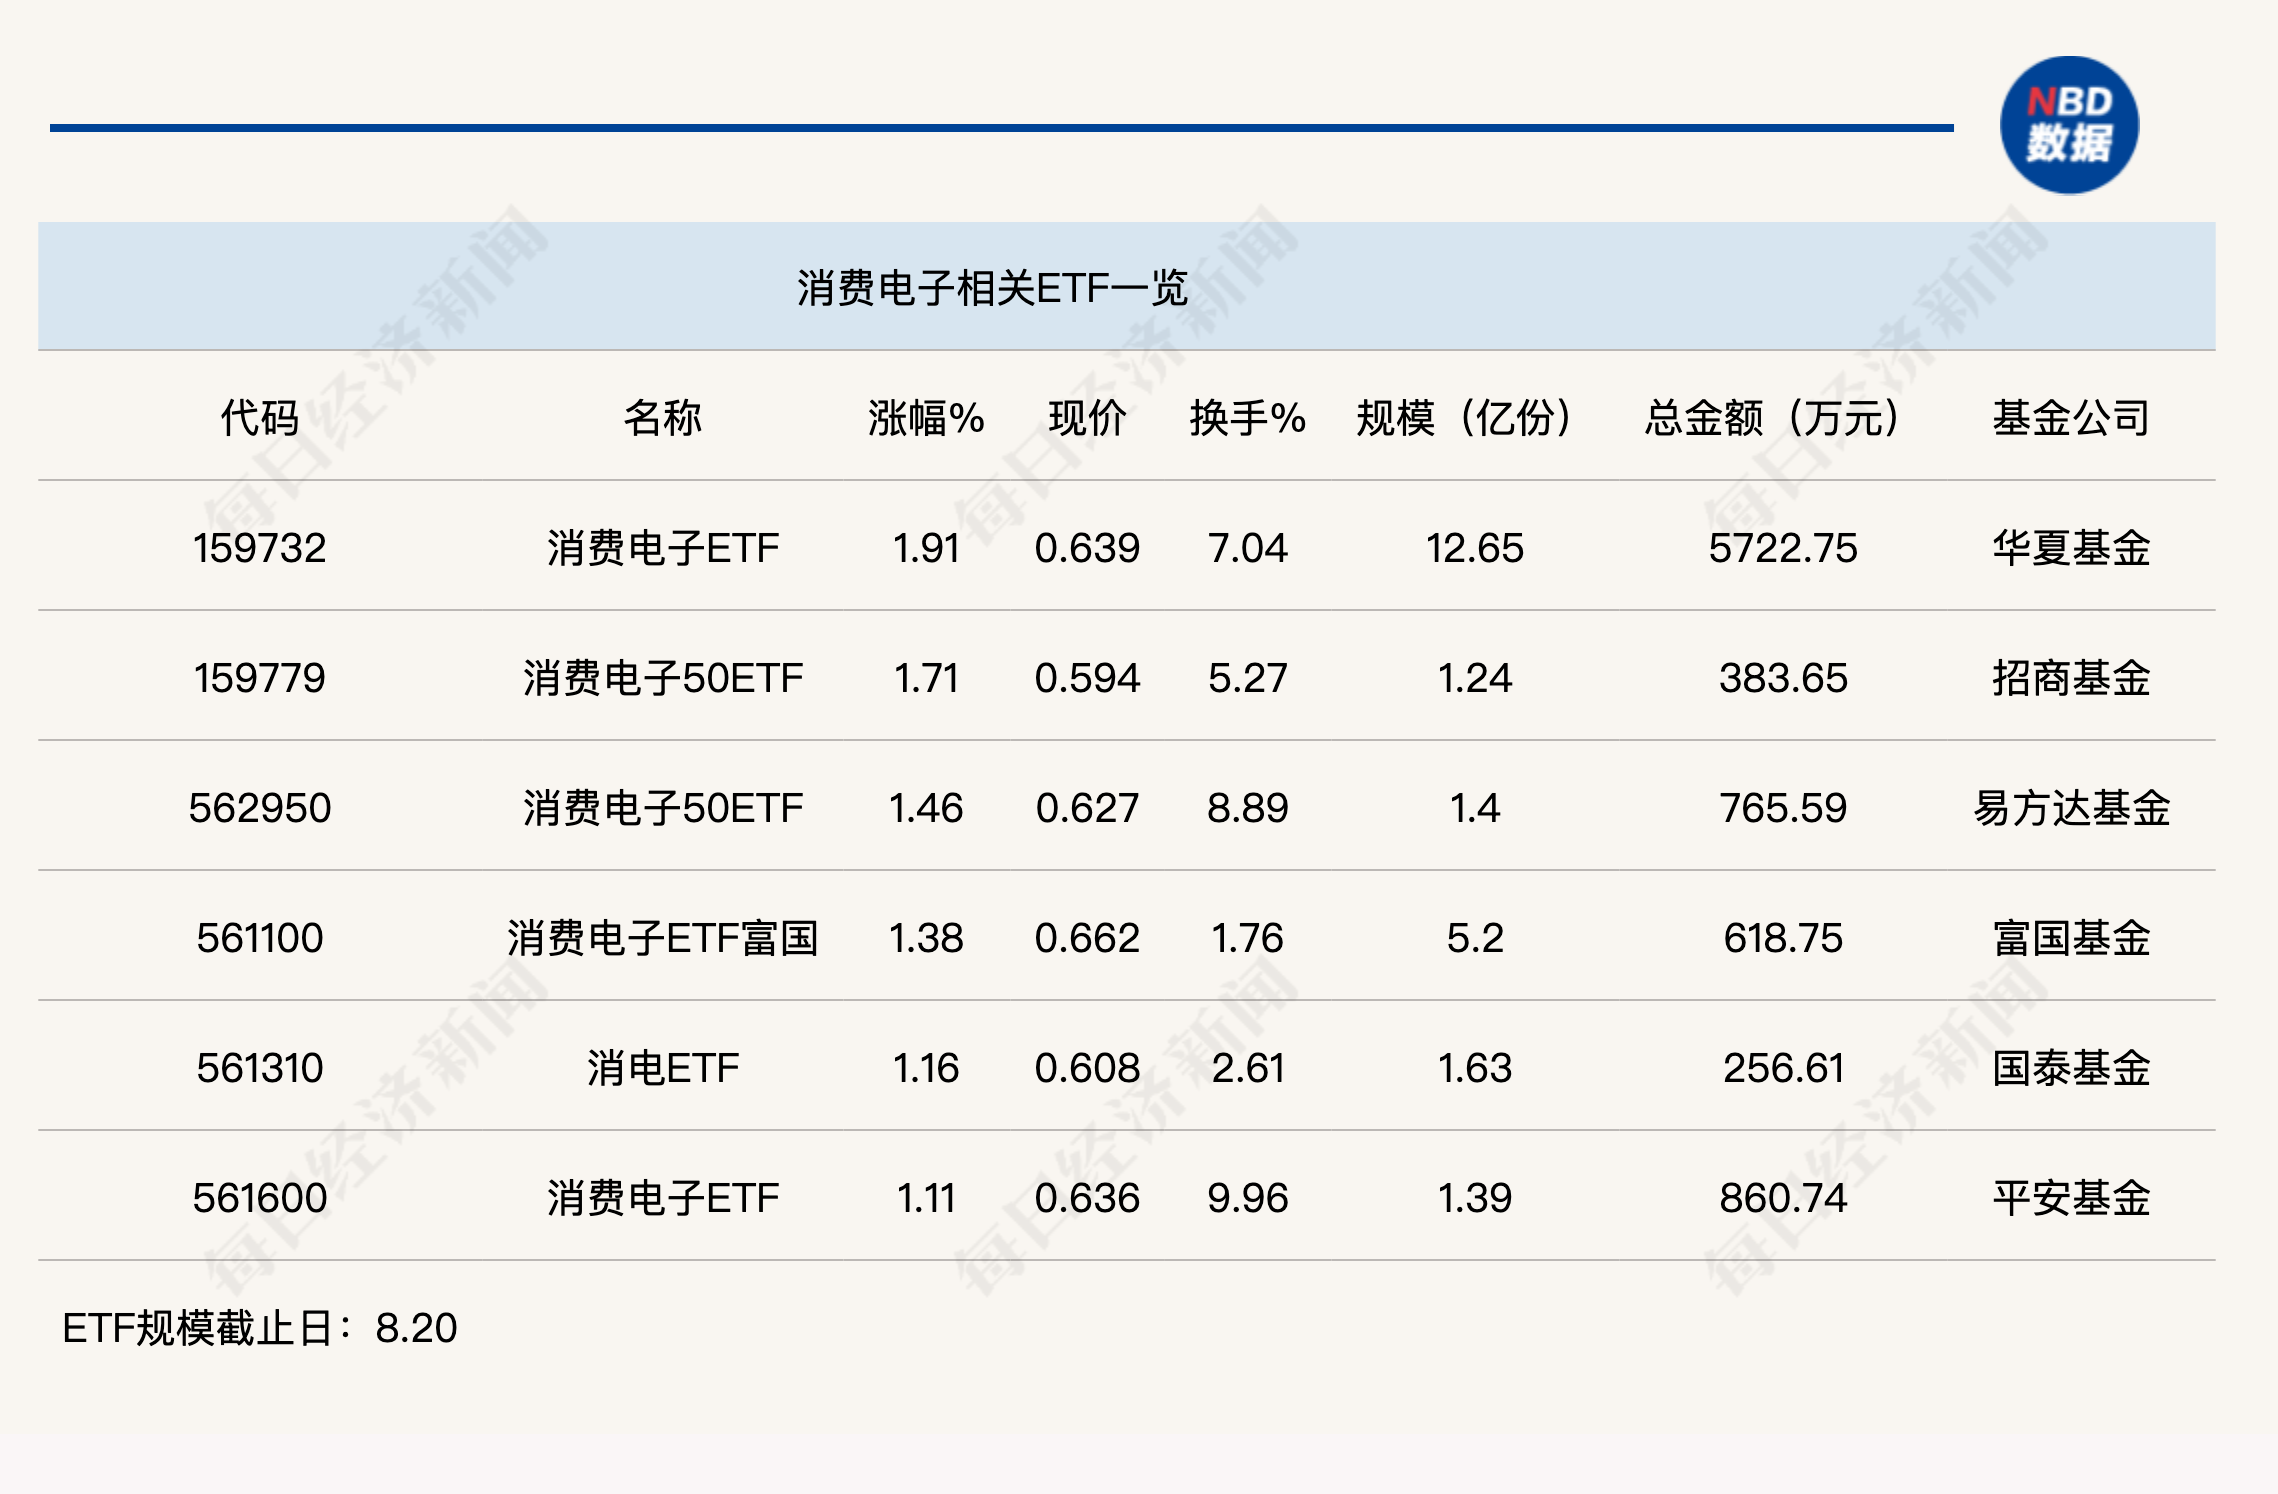The image size is (2278, 1494).
Task: Click the scale value 5.2
Action: click(x=1475, y=938)
